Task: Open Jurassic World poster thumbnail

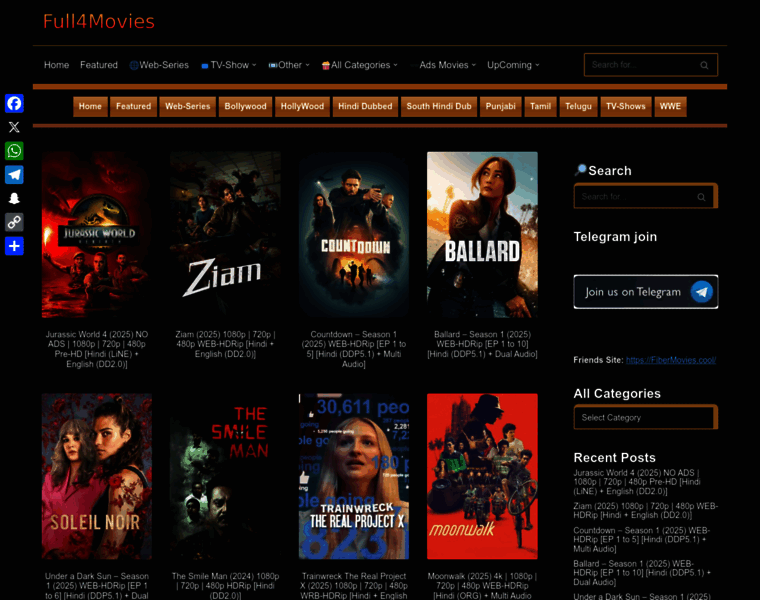Action: 97,235
